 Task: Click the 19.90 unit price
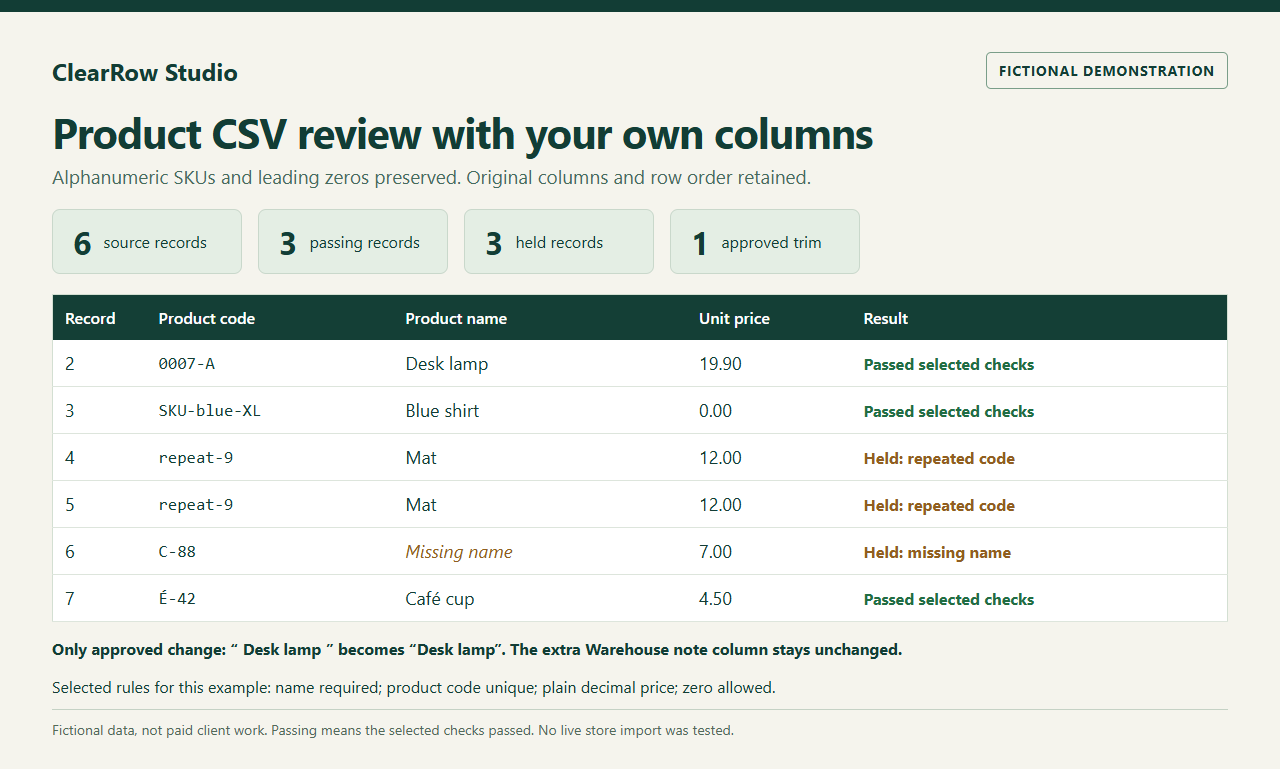(720, 364)
